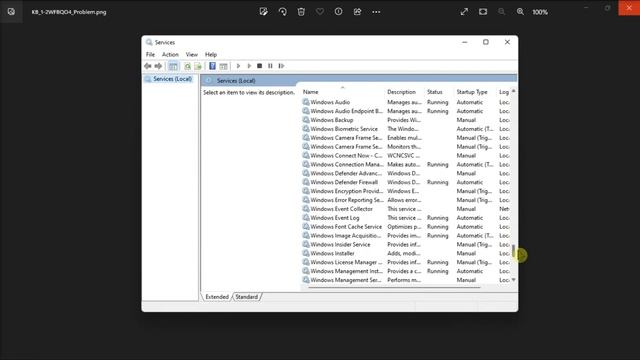640x360 pixels.
Task: Select Windows Error Reporting Se... service
Action: coord(406,200)
